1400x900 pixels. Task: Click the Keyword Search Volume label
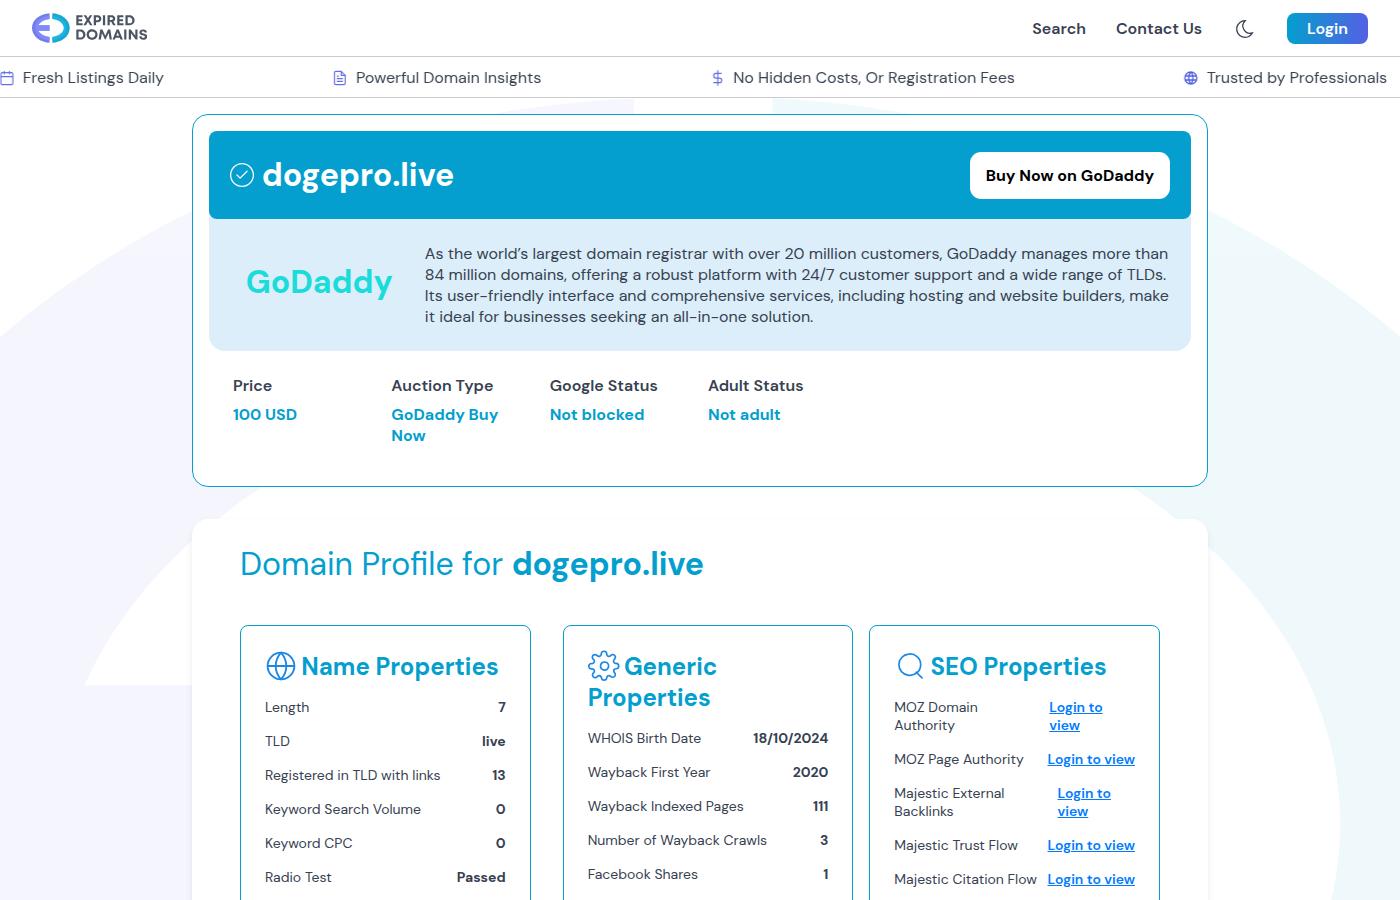[x=343, y=810]
